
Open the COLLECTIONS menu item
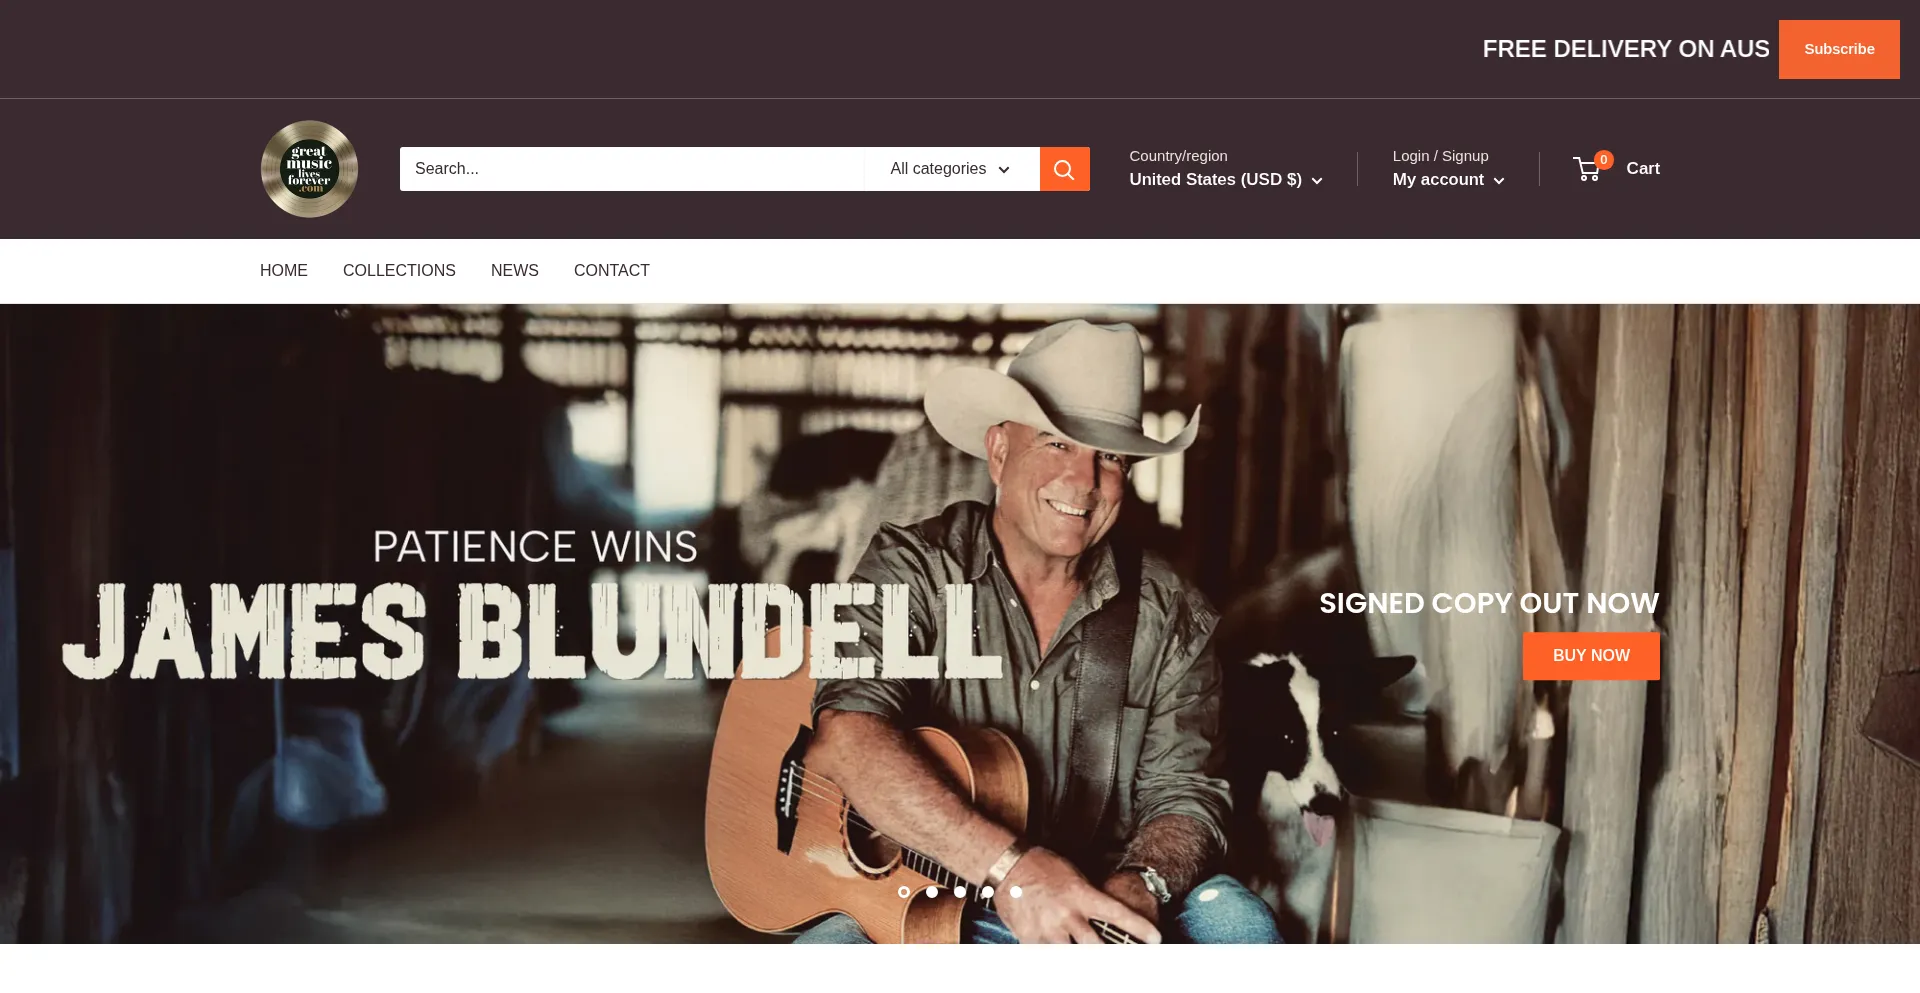coord(399,271)
